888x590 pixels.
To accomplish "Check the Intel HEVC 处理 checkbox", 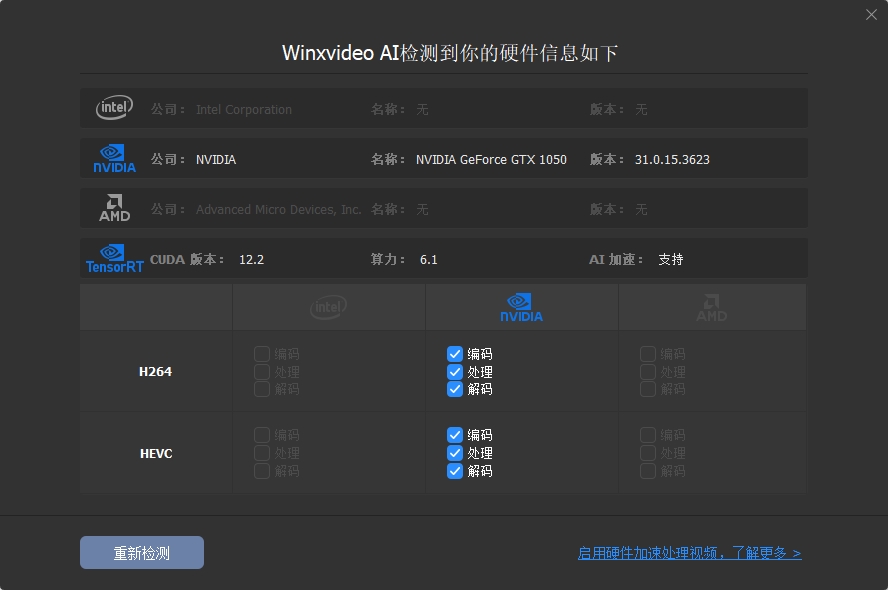I will point(262,453).
